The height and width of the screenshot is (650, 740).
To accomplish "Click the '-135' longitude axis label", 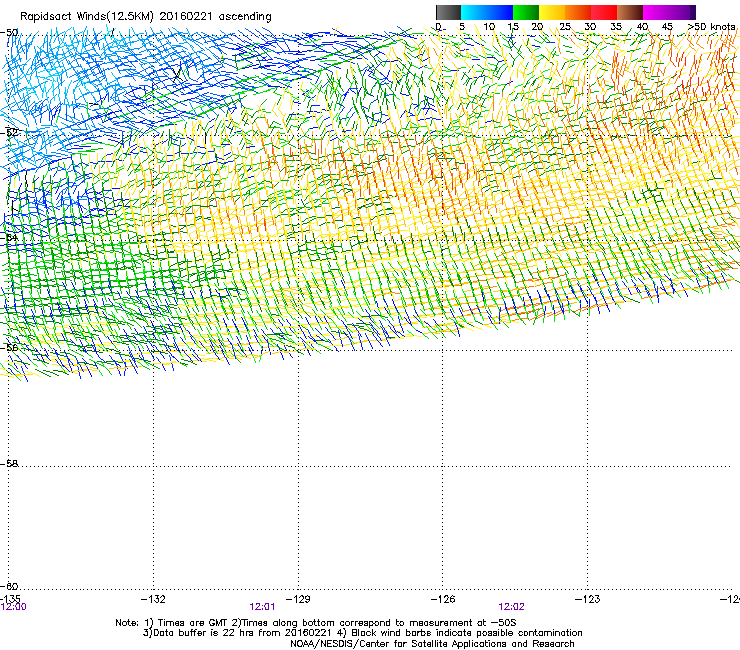I will (x=10, y=599).
